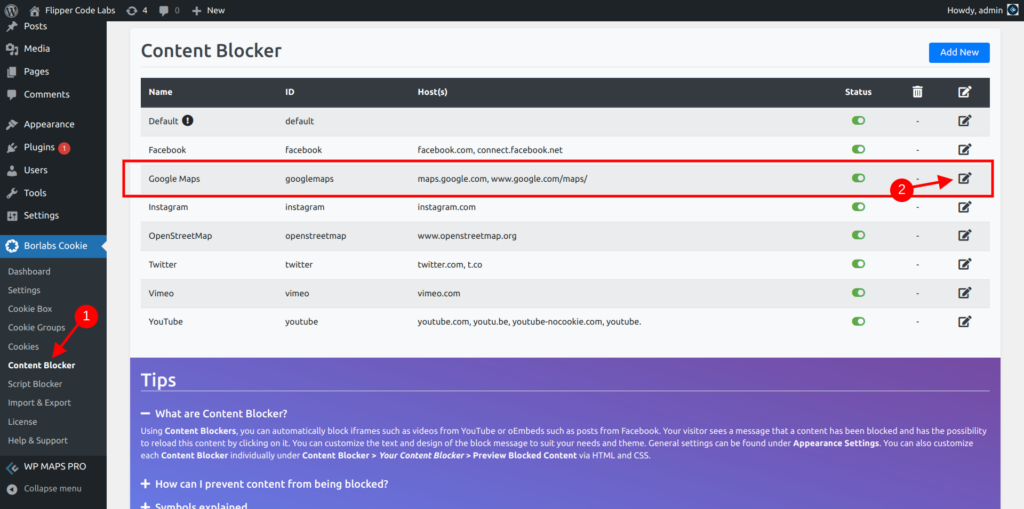Disable the YouTube status toggle
The height and width of the screenshot is (509, 1024).
click(858, 321)
